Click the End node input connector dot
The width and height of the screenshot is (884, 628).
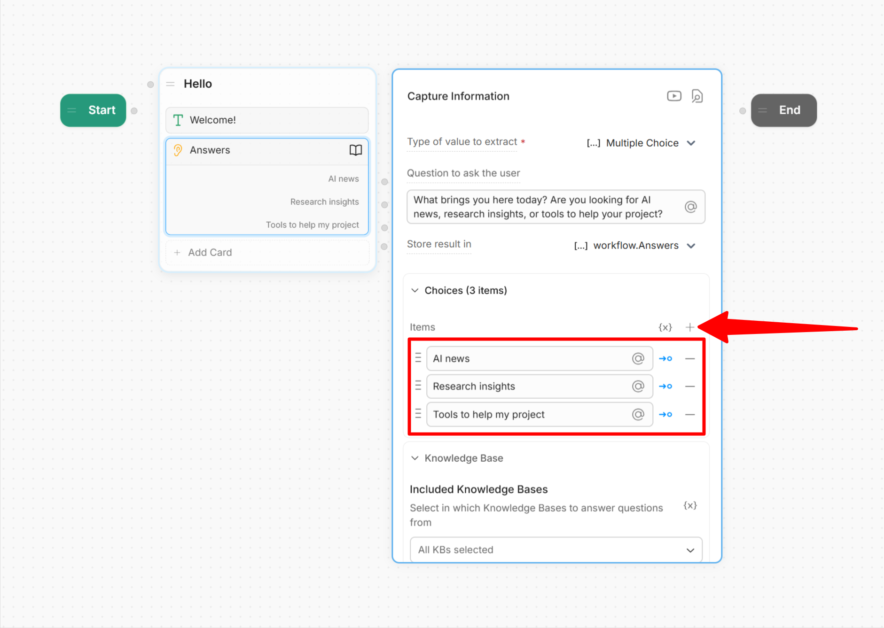(x=742, y=110)
